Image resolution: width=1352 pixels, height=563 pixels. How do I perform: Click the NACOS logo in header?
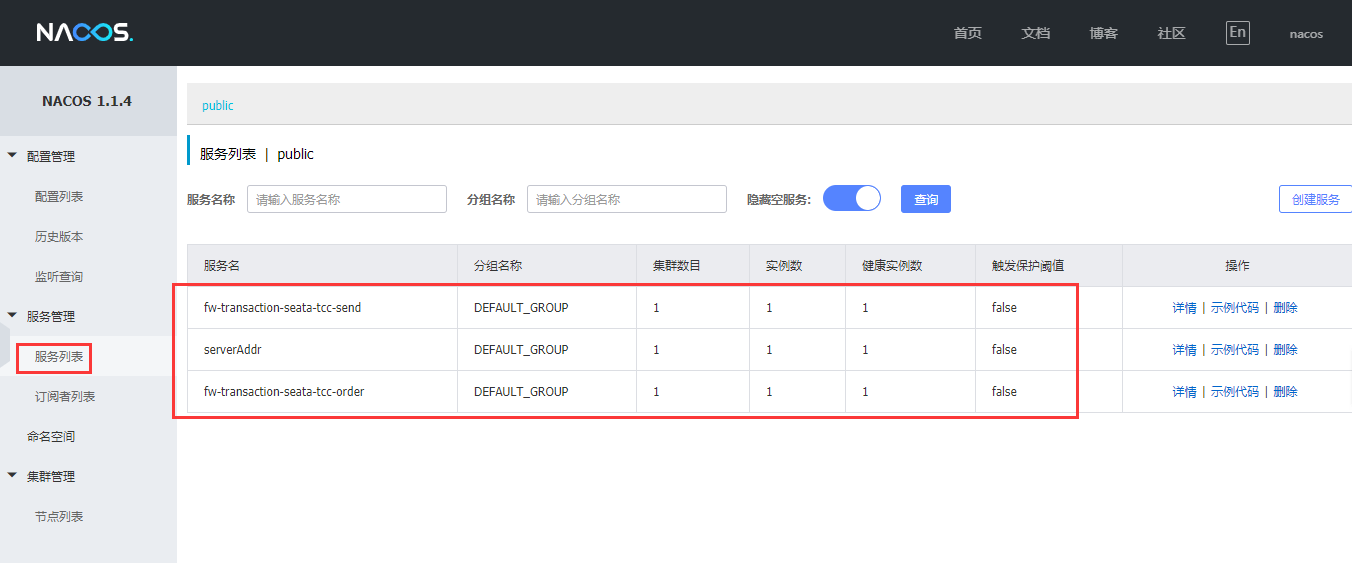(x=84, y=33)
